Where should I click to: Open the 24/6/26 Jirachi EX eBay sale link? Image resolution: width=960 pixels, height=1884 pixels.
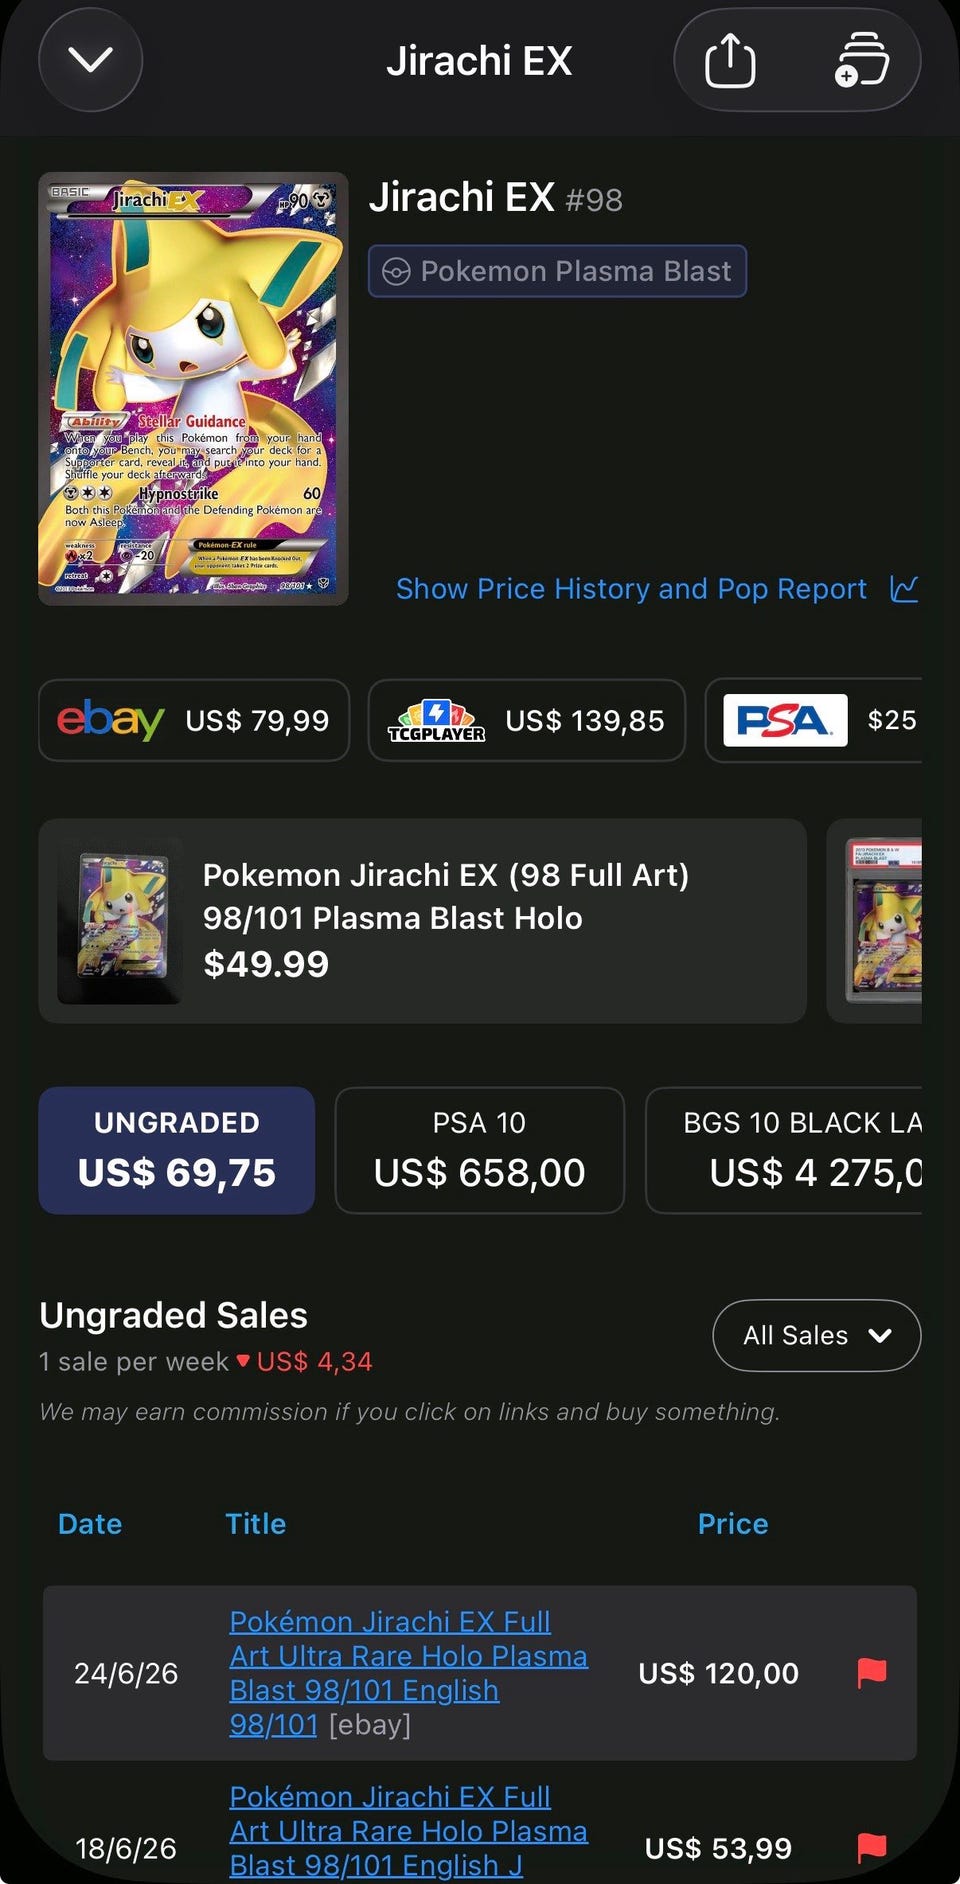tap(408, 1672)
